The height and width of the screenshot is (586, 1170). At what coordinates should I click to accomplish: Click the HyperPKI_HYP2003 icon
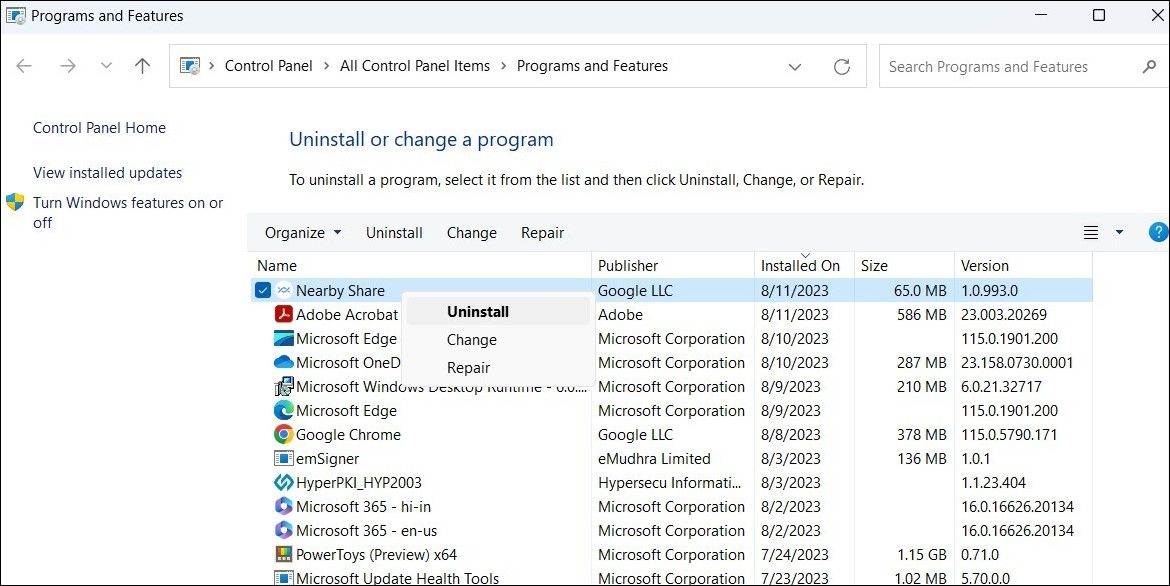click(283, 482)
